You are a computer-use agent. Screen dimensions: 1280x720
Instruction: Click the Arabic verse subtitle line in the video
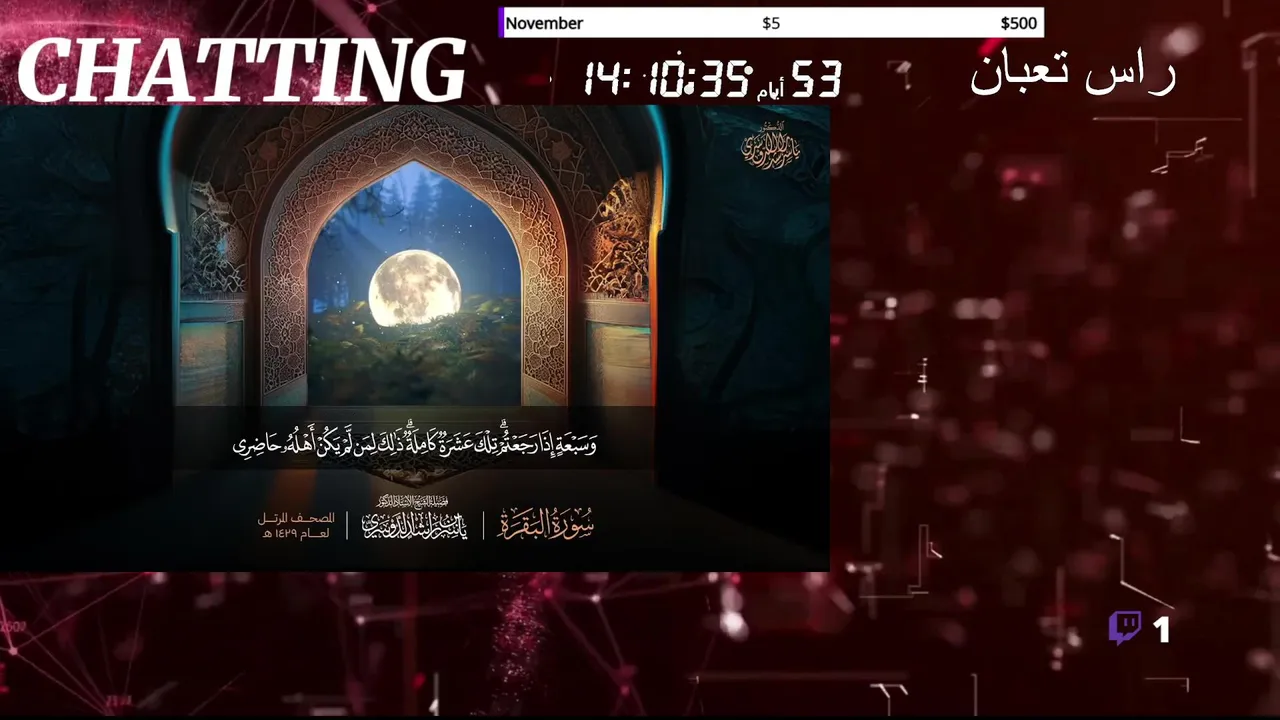click(415, 444)
